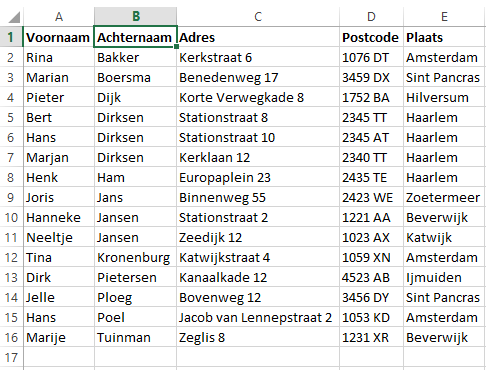
Task: Select row 9 header
Action: tap(11, 197)
